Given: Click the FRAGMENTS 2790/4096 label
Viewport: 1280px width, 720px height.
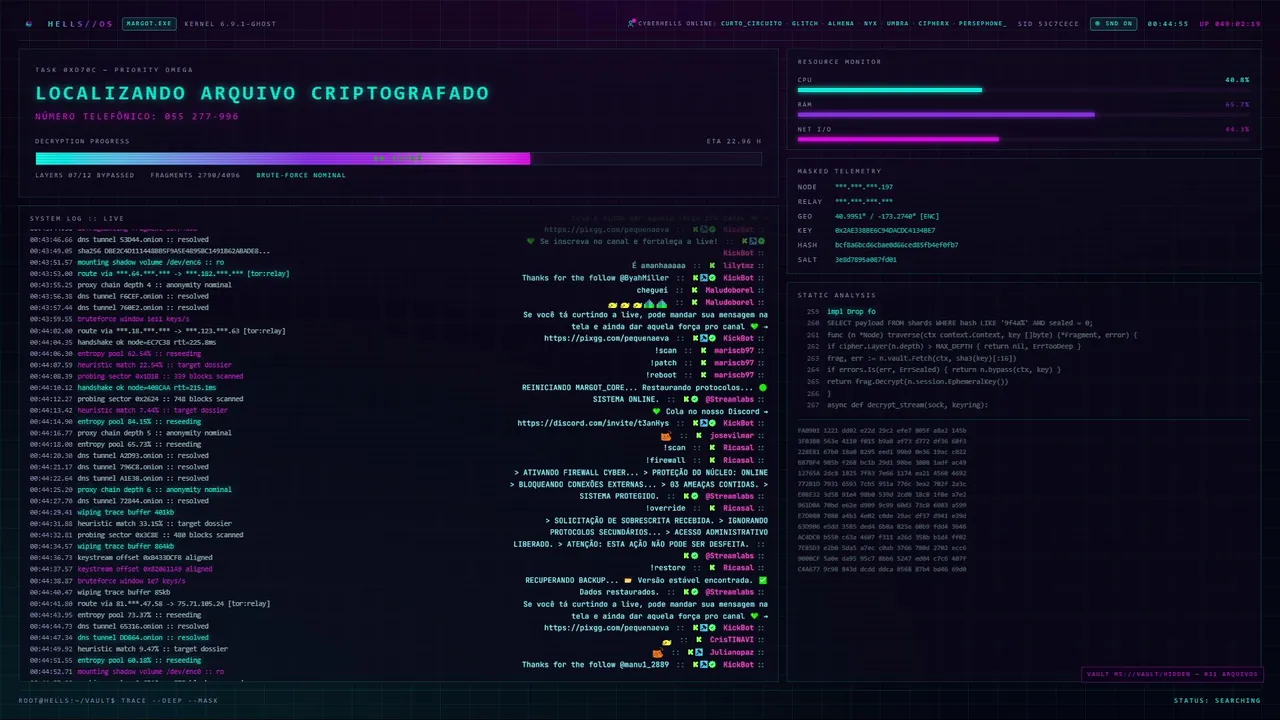Looking at the screenshot, I should click(195, 175).
